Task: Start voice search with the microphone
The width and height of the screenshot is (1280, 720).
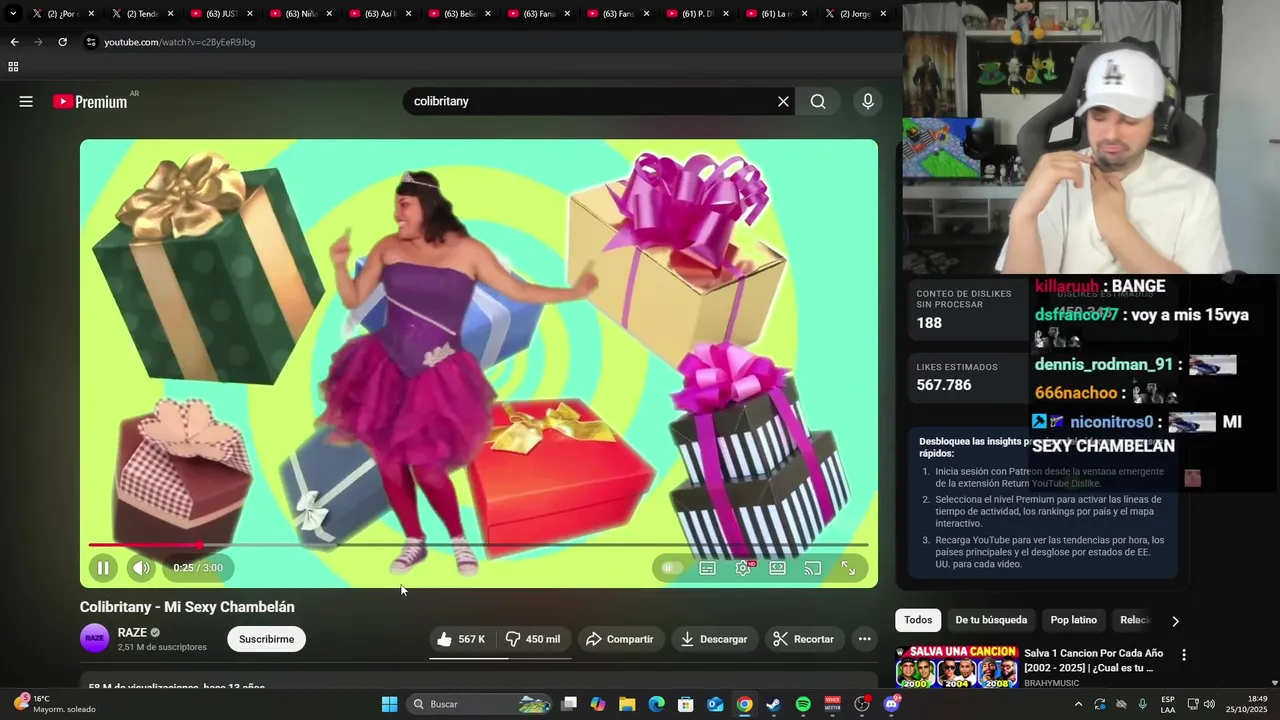Action: (867, 101)
